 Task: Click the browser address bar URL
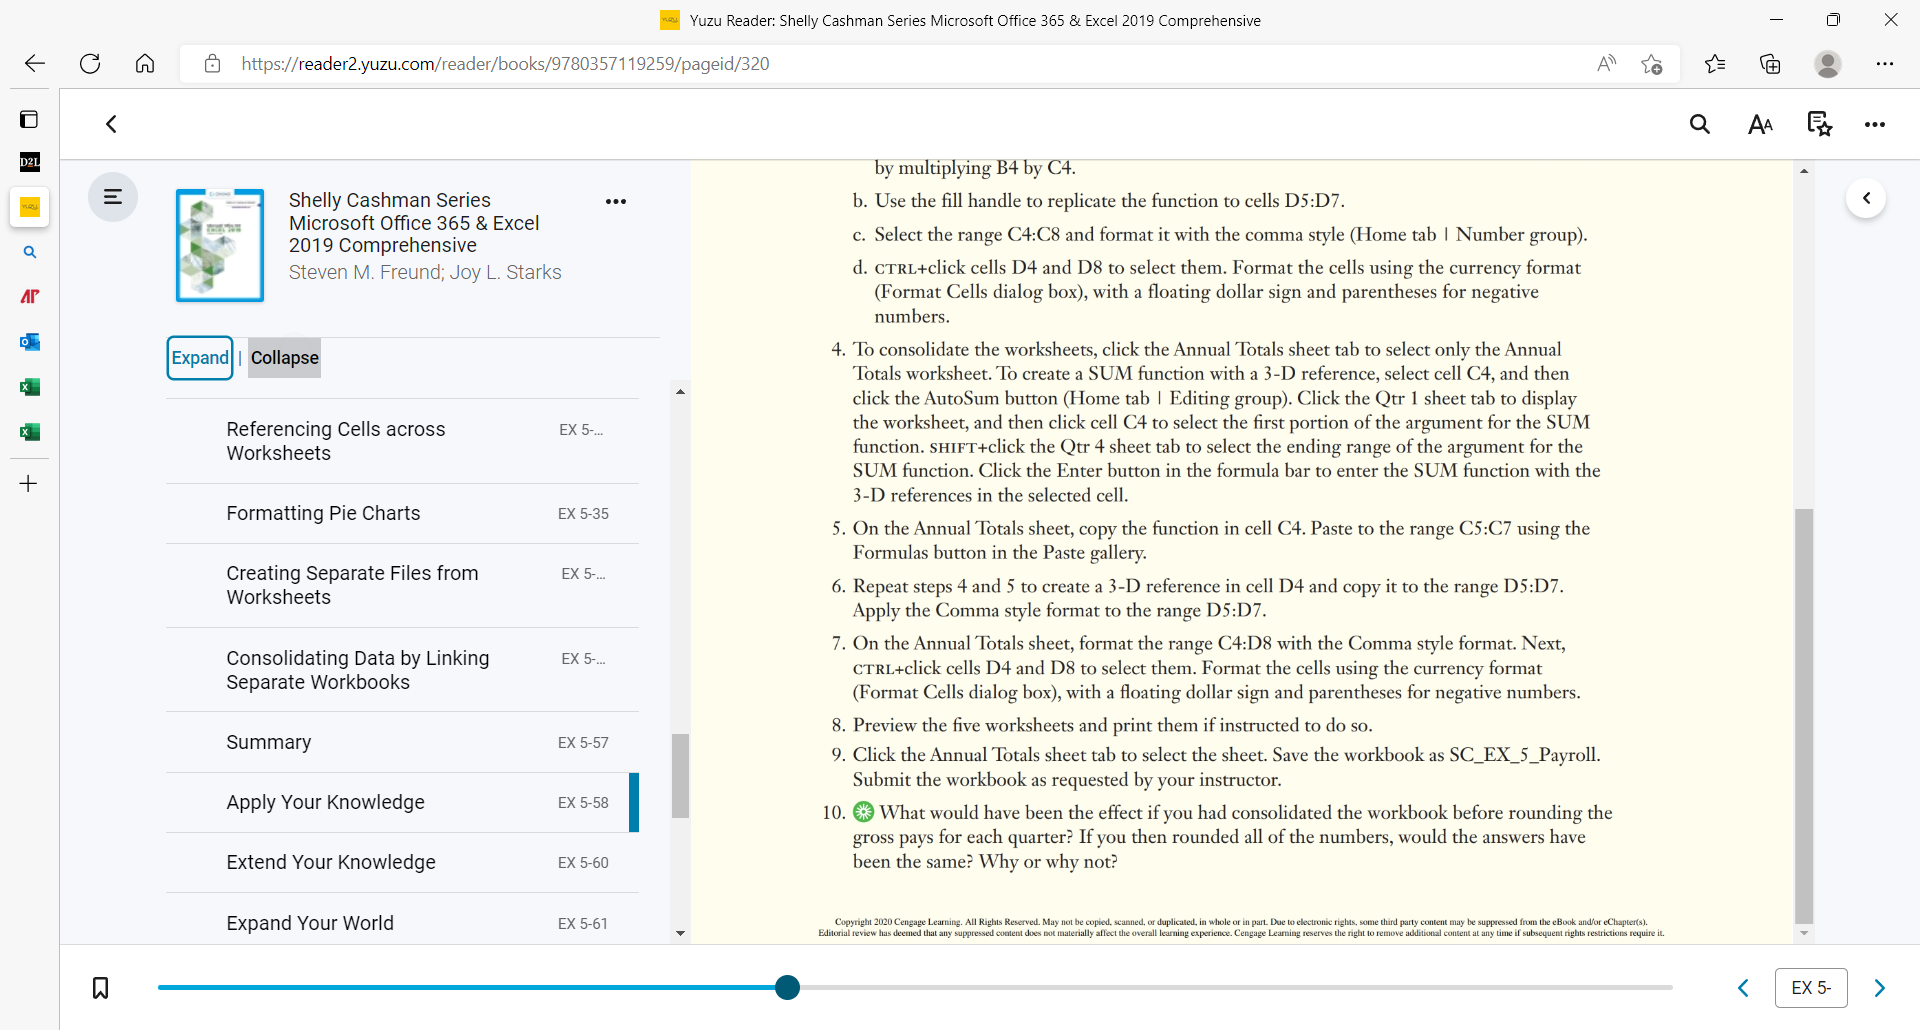[x=505, y=64]
